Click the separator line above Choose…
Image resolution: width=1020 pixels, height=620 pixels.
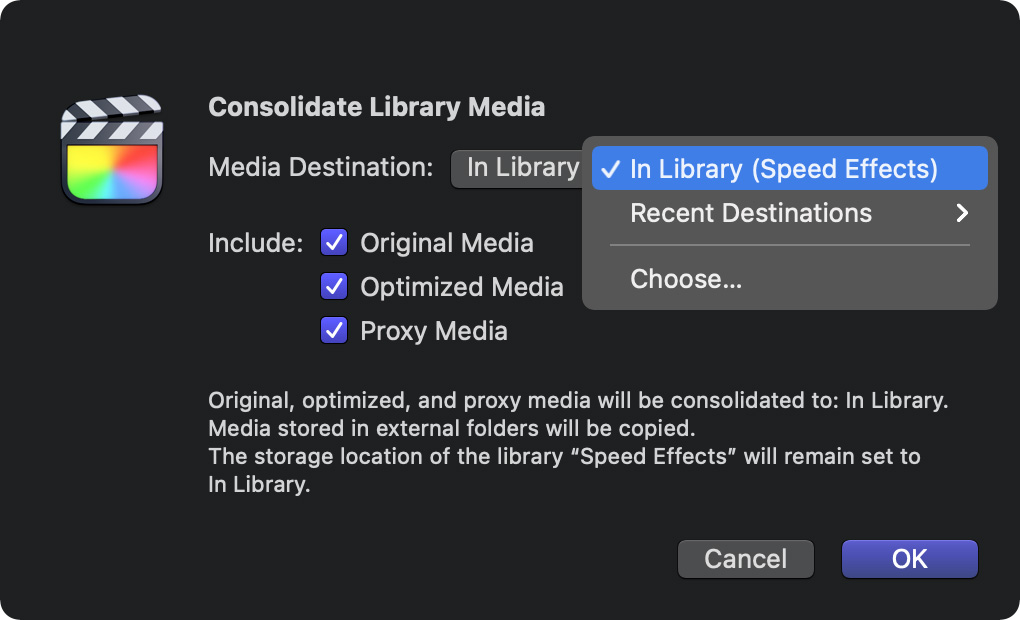pos(790,245)
